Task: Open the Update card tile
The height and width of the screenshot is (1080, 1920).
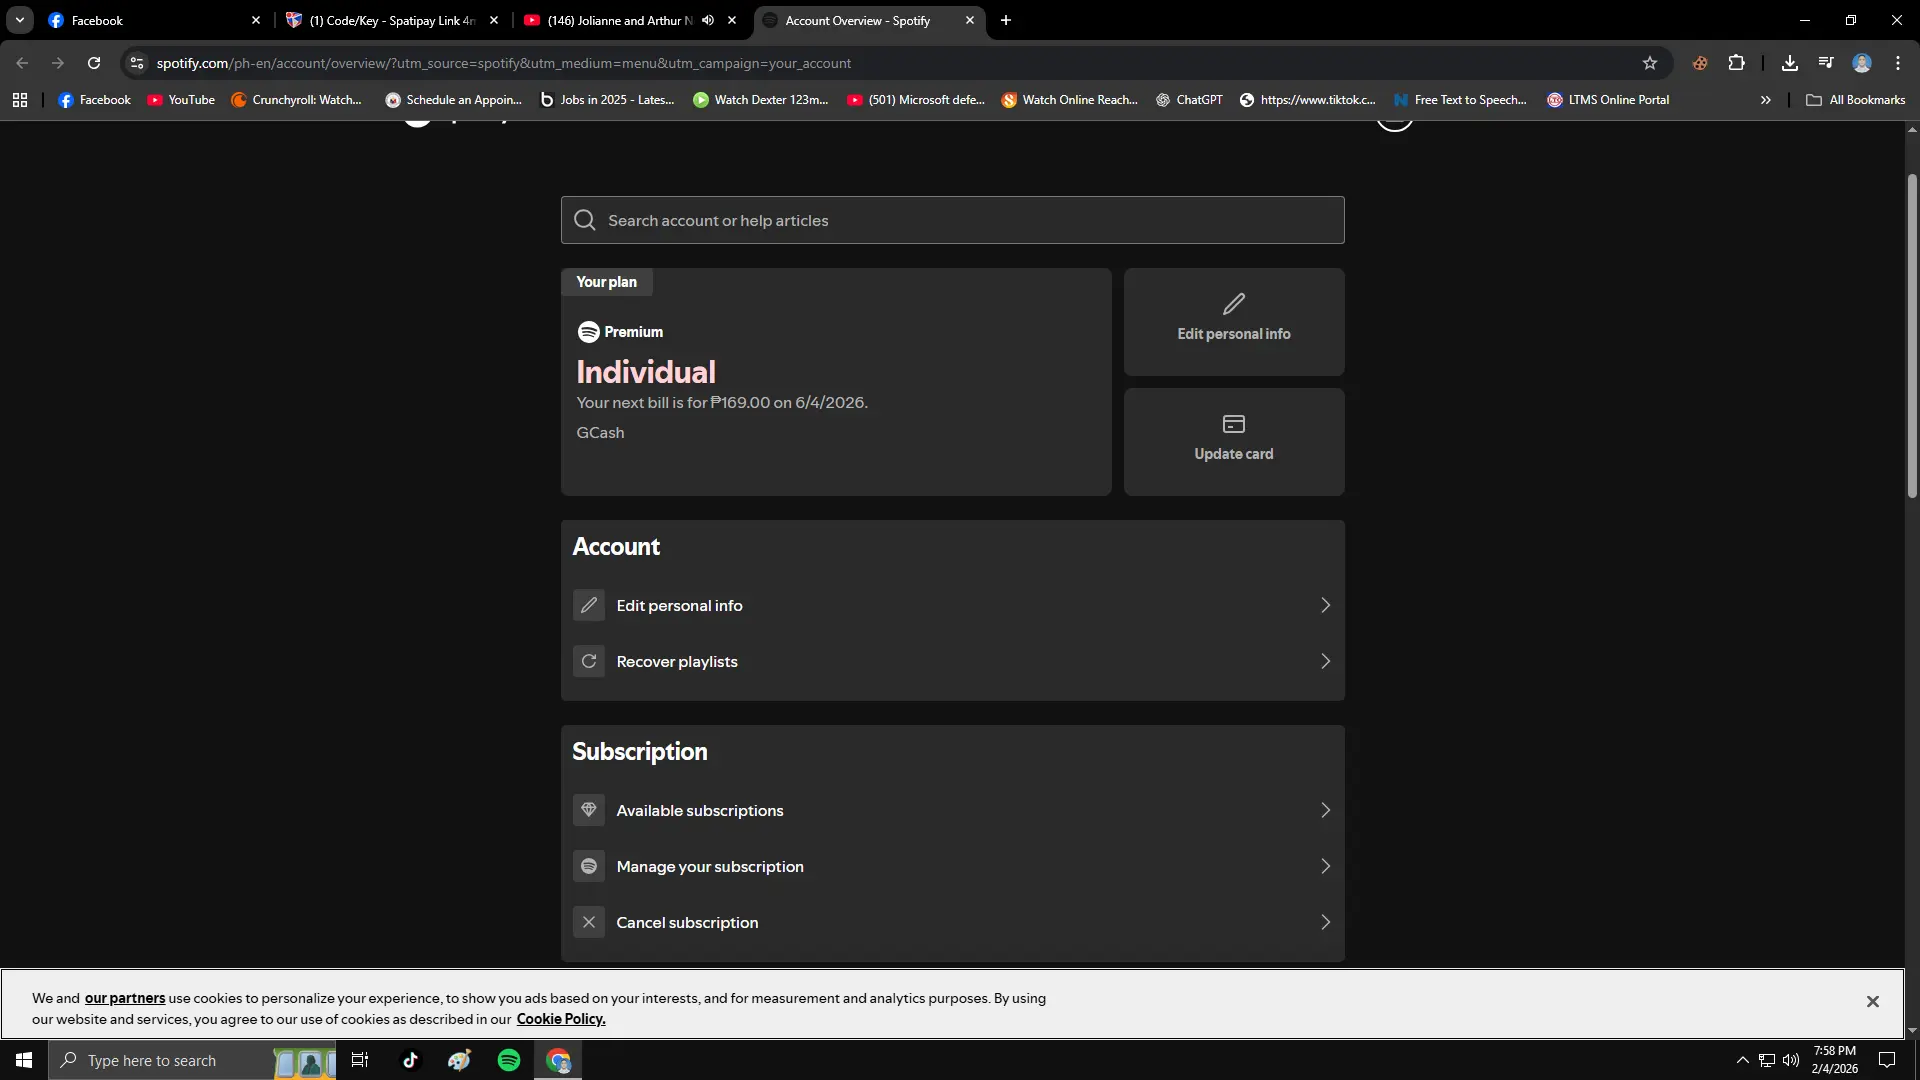Action: 1234,442
